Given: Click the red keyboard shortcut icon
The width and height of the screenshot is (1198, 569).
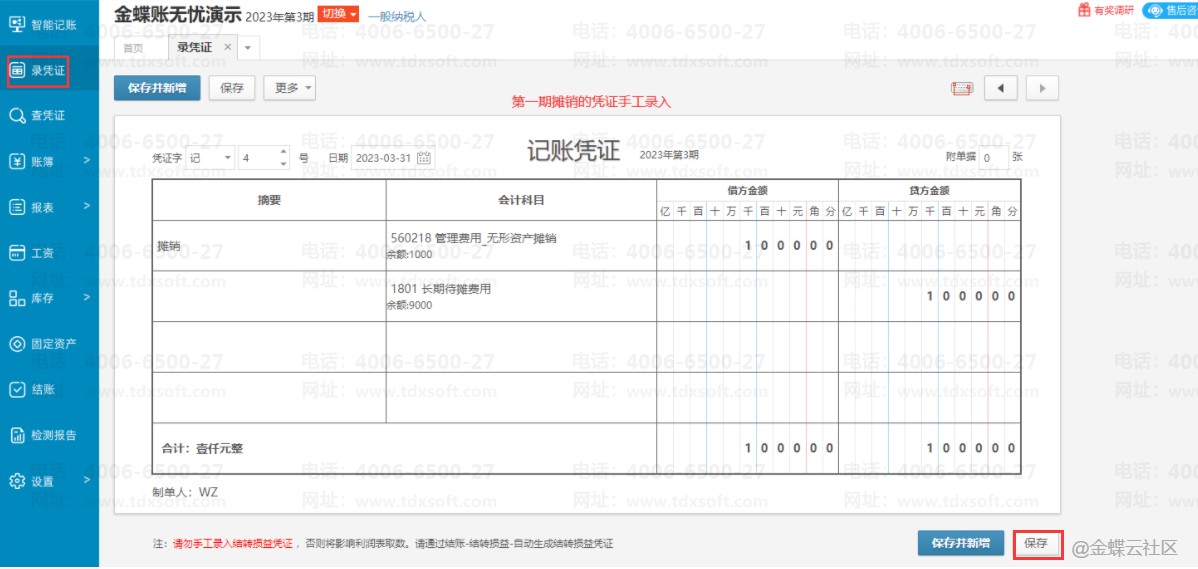Looking at the screenshot, I should pyautogui.click(x=961, y=88).
